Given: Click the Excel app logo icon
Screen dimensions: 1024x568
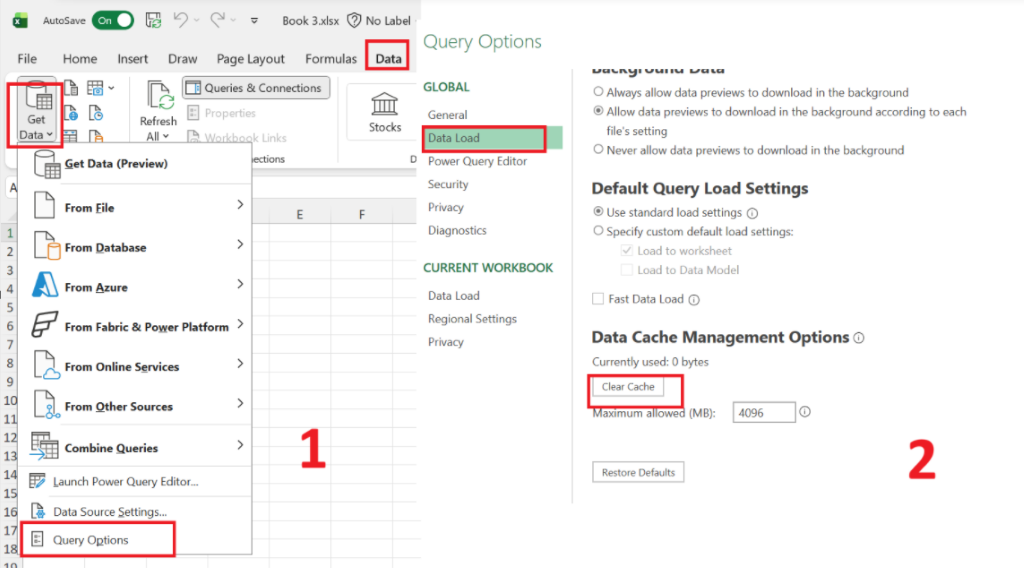Looking at the screenshot, I should tap(20, 20).
